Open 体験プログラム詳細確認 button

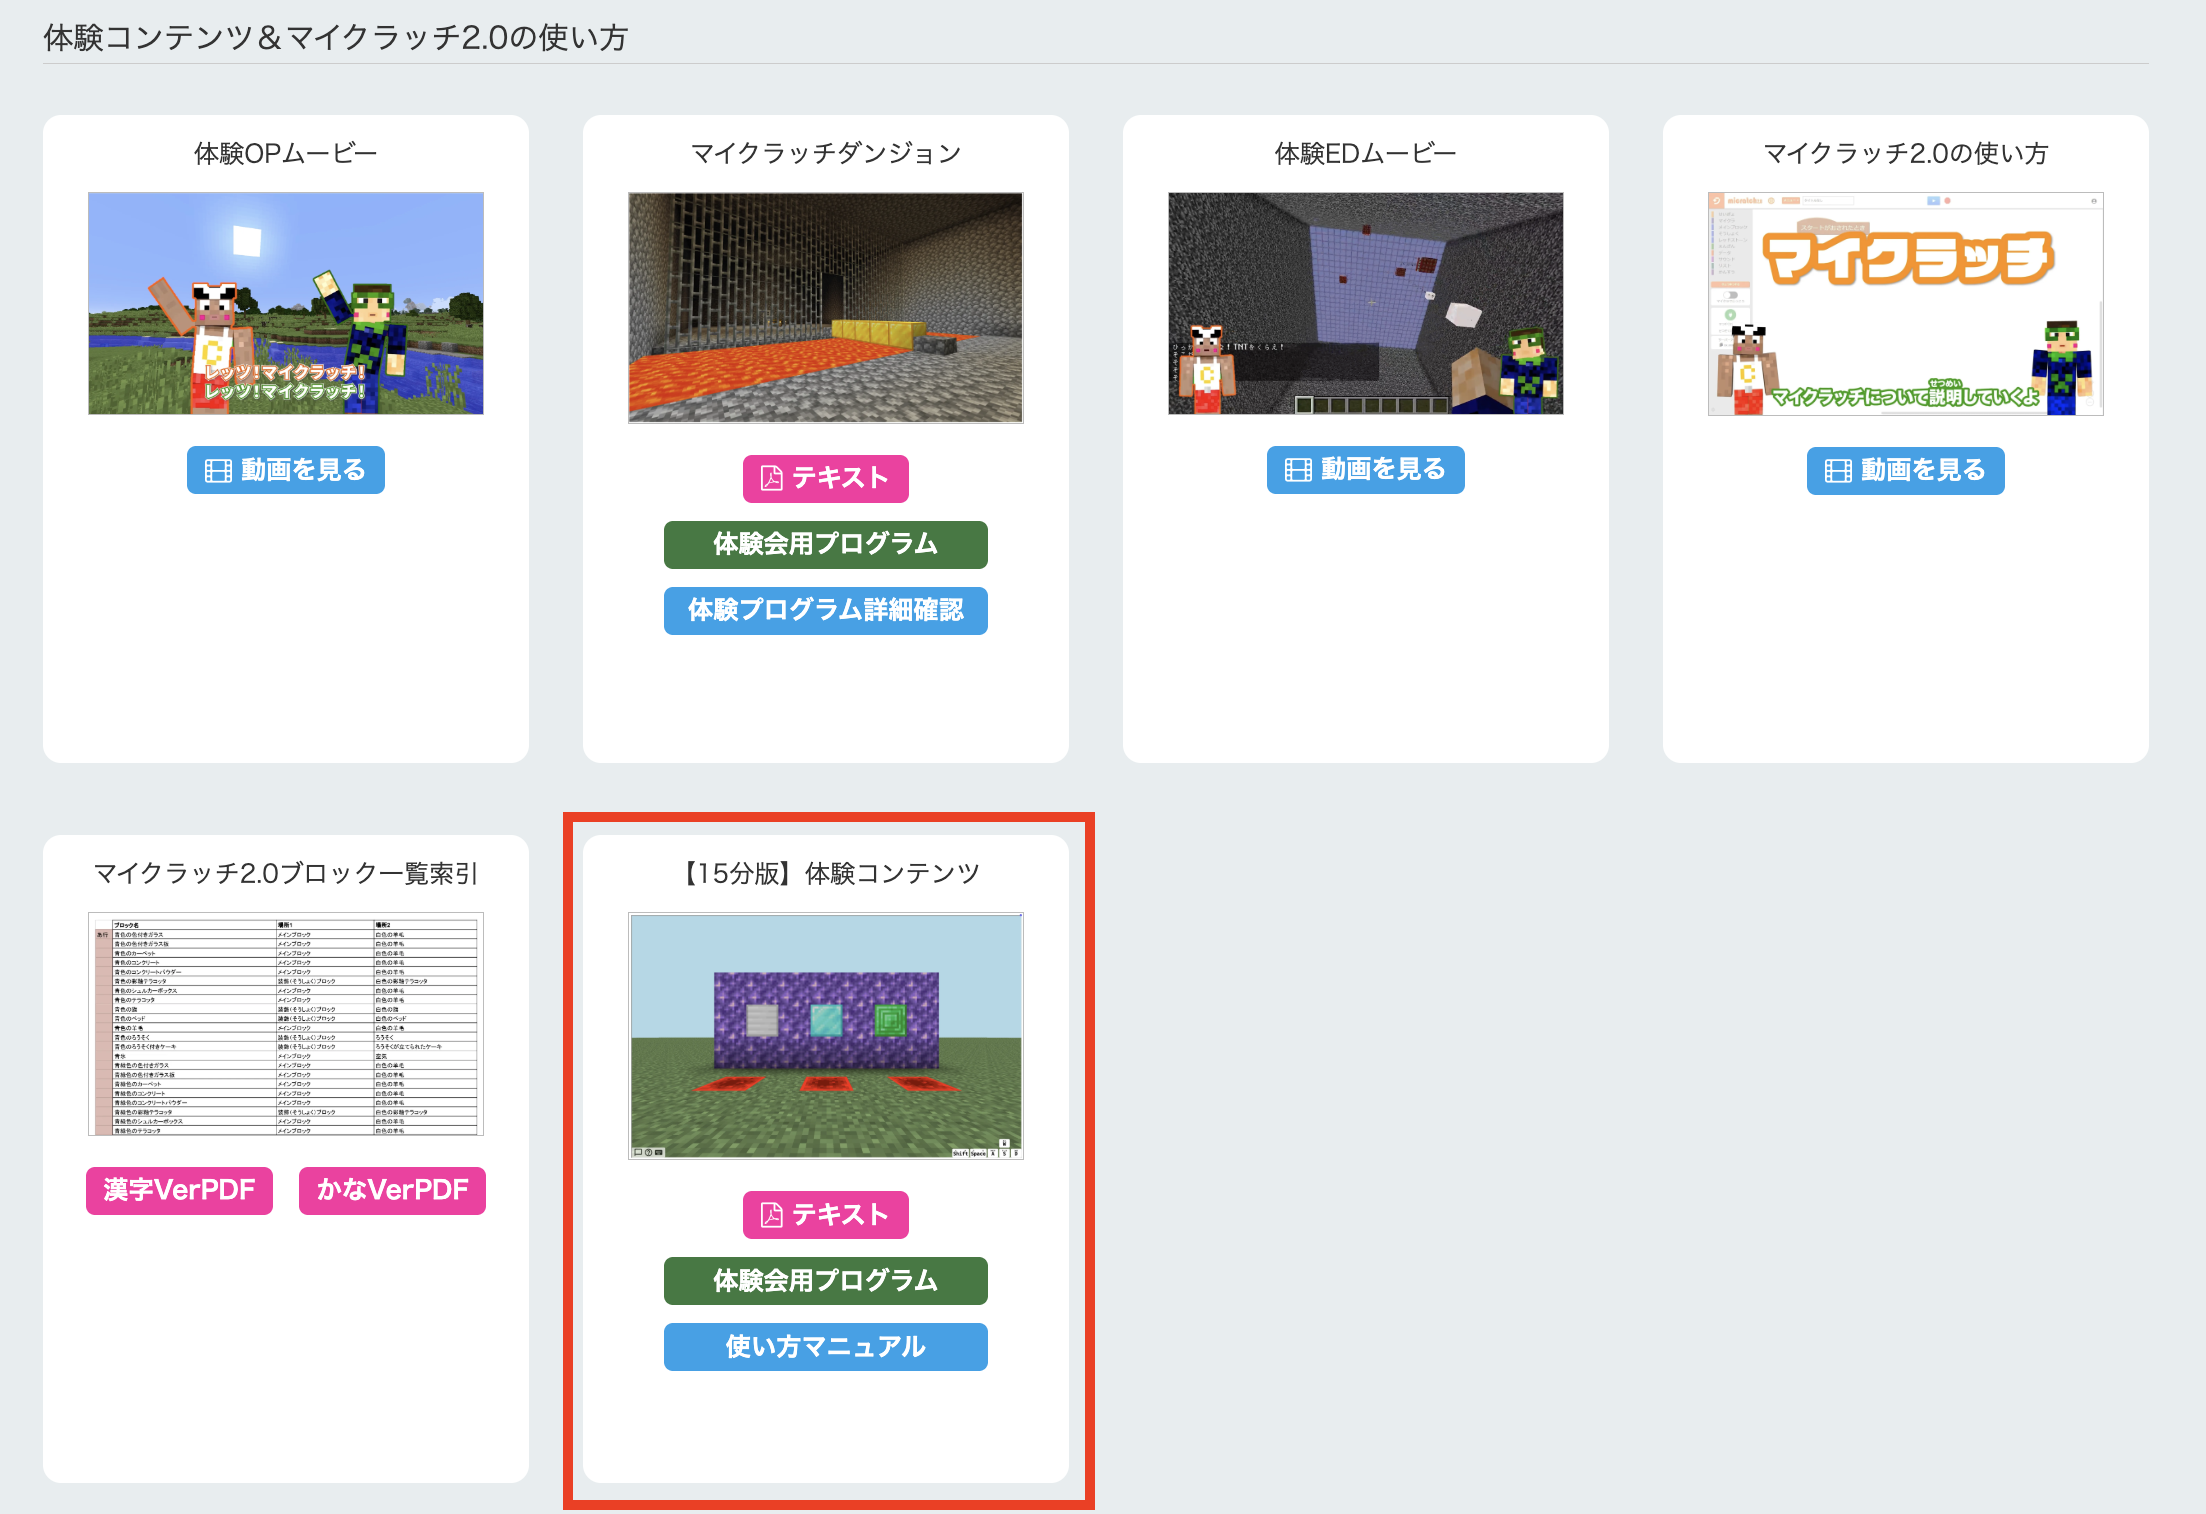825,611
